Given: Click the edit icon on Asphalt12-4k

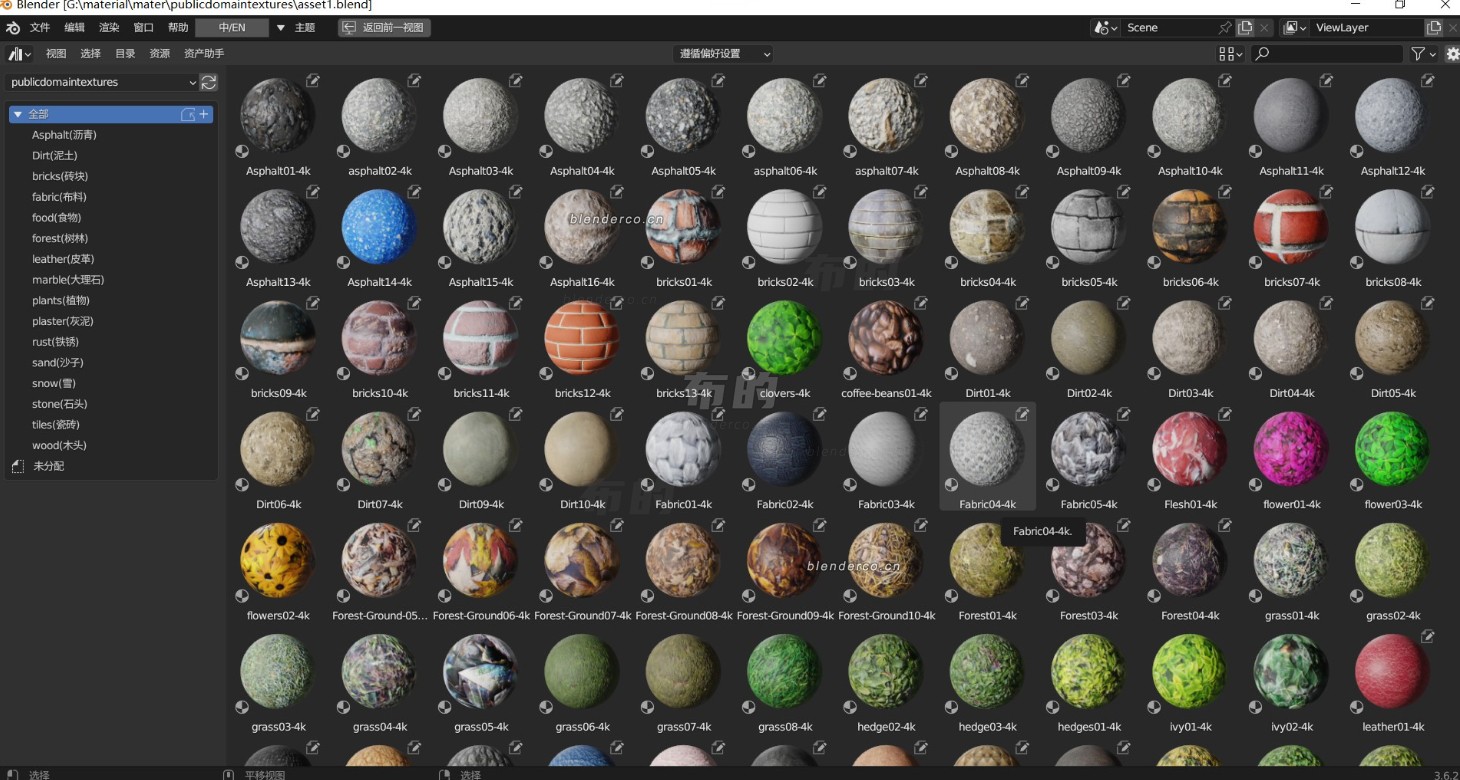Looking at the screenshot, I should pos(1428,80).
